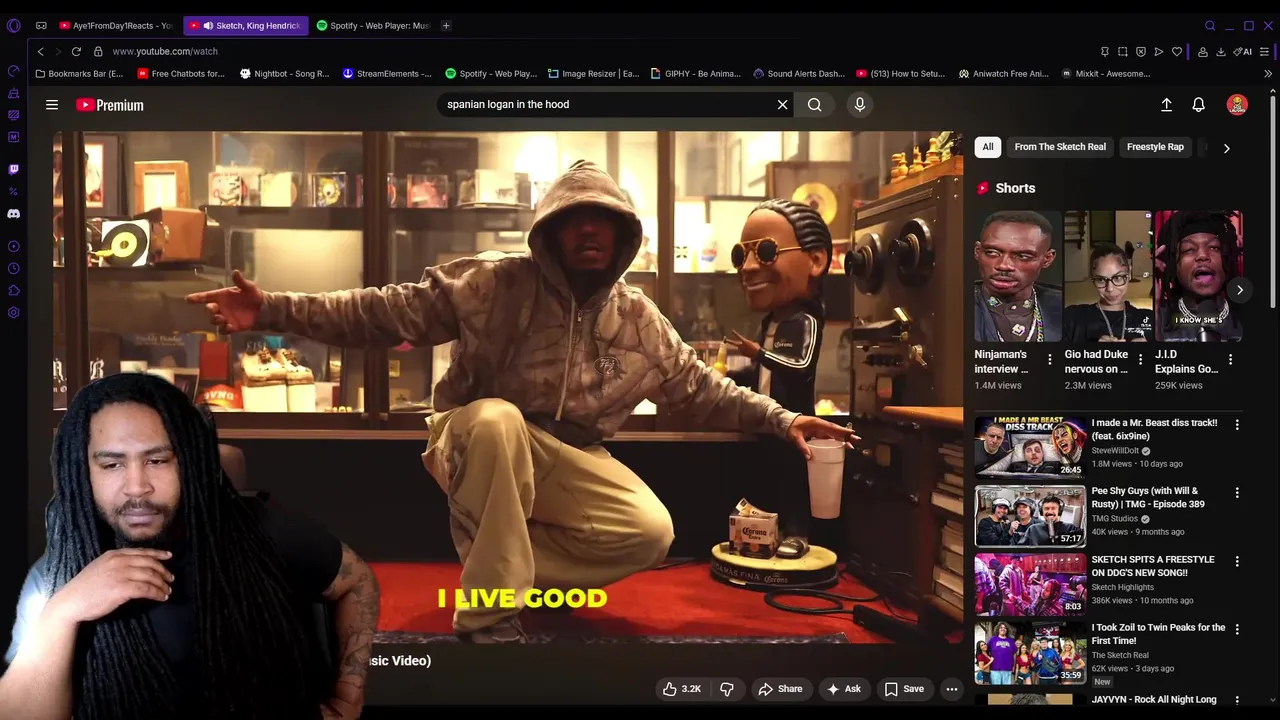Show hidden bookmarks with double chevron
1280x720 pixels.
(1268, 74)
